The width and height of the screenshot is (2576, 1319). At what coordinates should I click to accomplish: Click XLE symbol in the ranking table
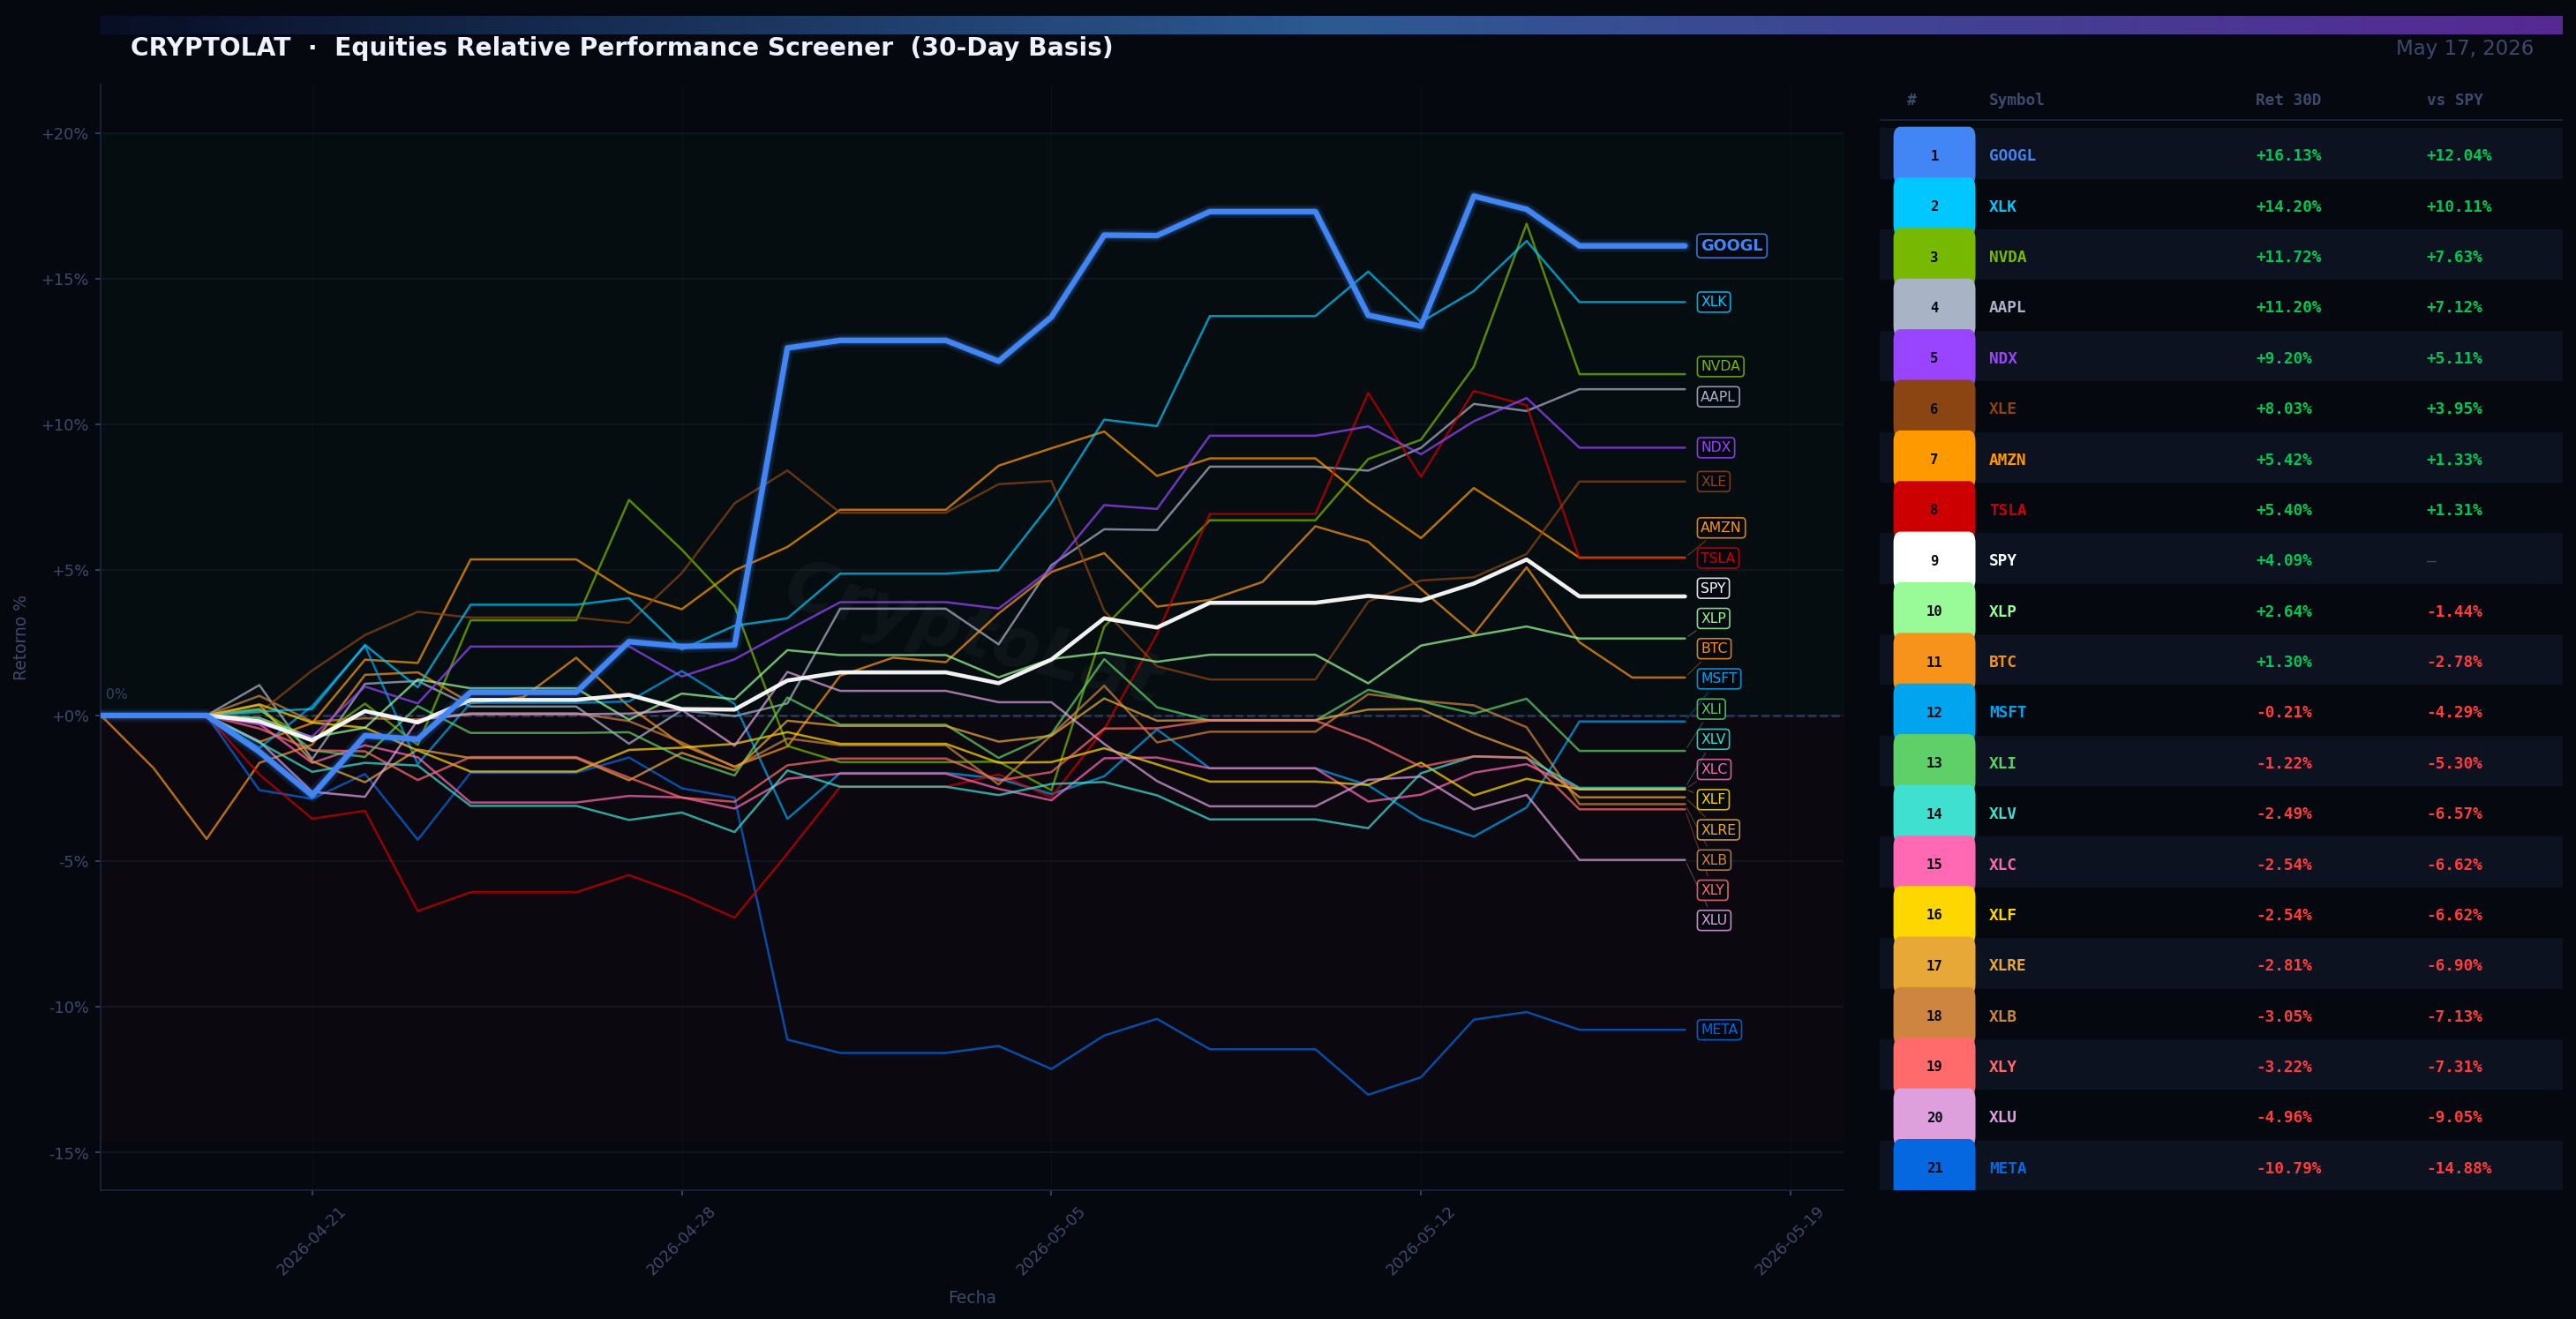tap(2002, 408)
